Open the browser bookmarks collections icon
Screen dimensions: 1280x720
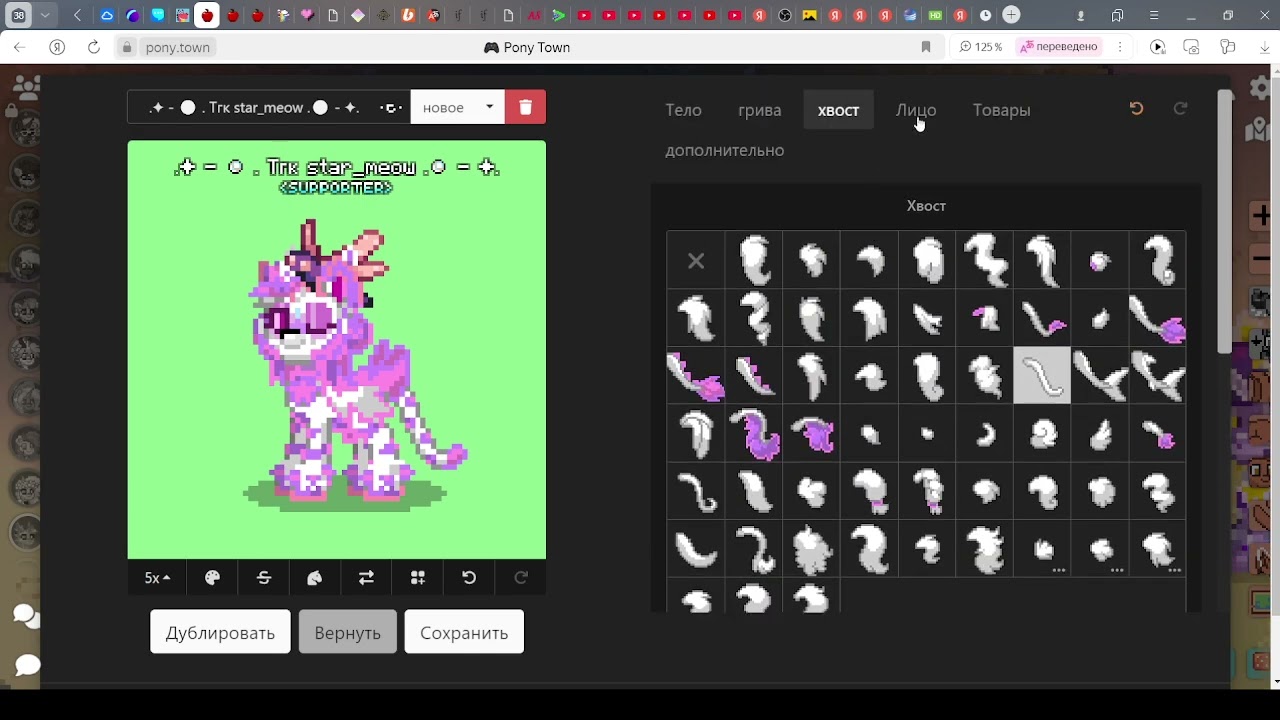coord(1117,15)
